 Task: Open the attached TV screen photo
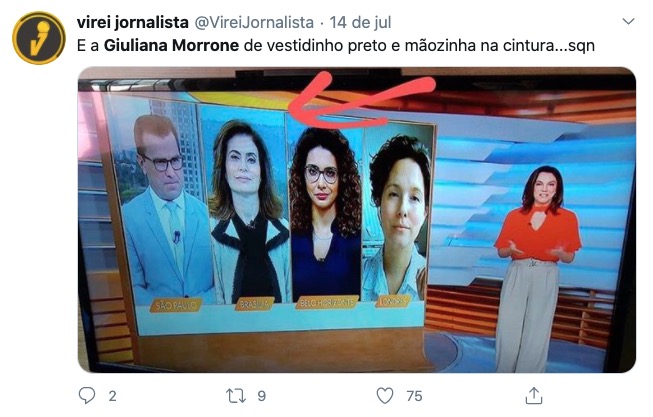[357, 220]
